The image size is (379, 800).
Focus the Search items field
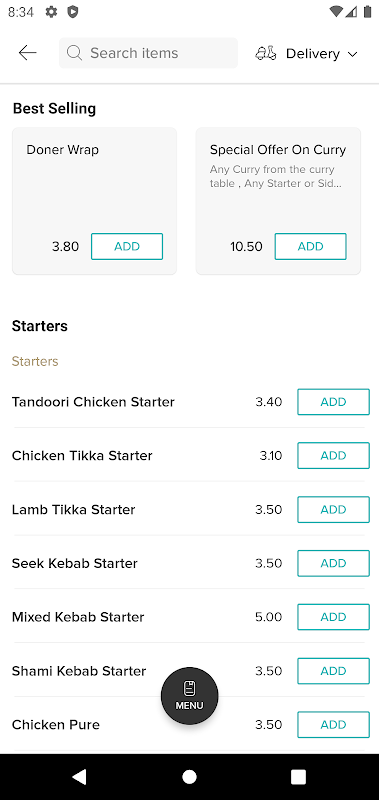click(x=148, y=53)
